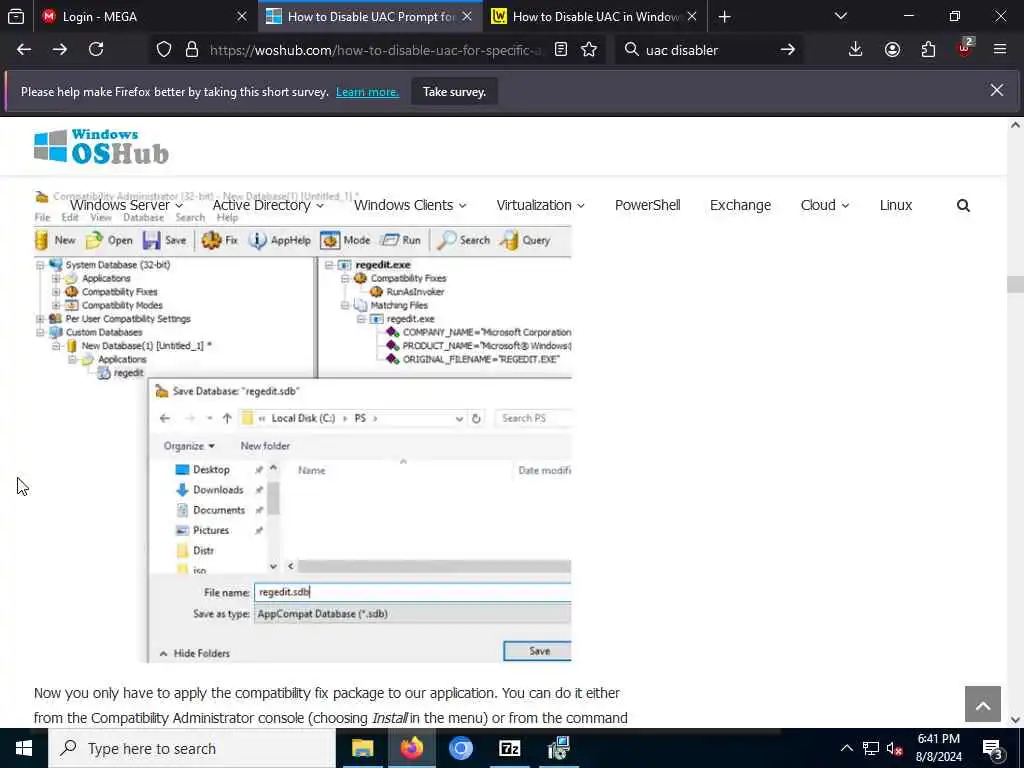Open File Explorer from taskbar

[362, 748]
